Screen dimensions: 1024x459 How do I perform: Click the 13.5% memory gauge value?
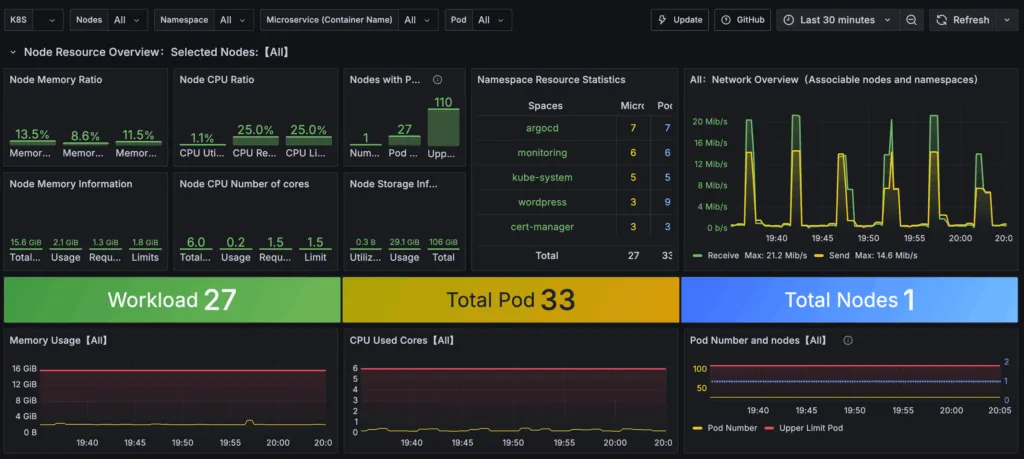32,135
